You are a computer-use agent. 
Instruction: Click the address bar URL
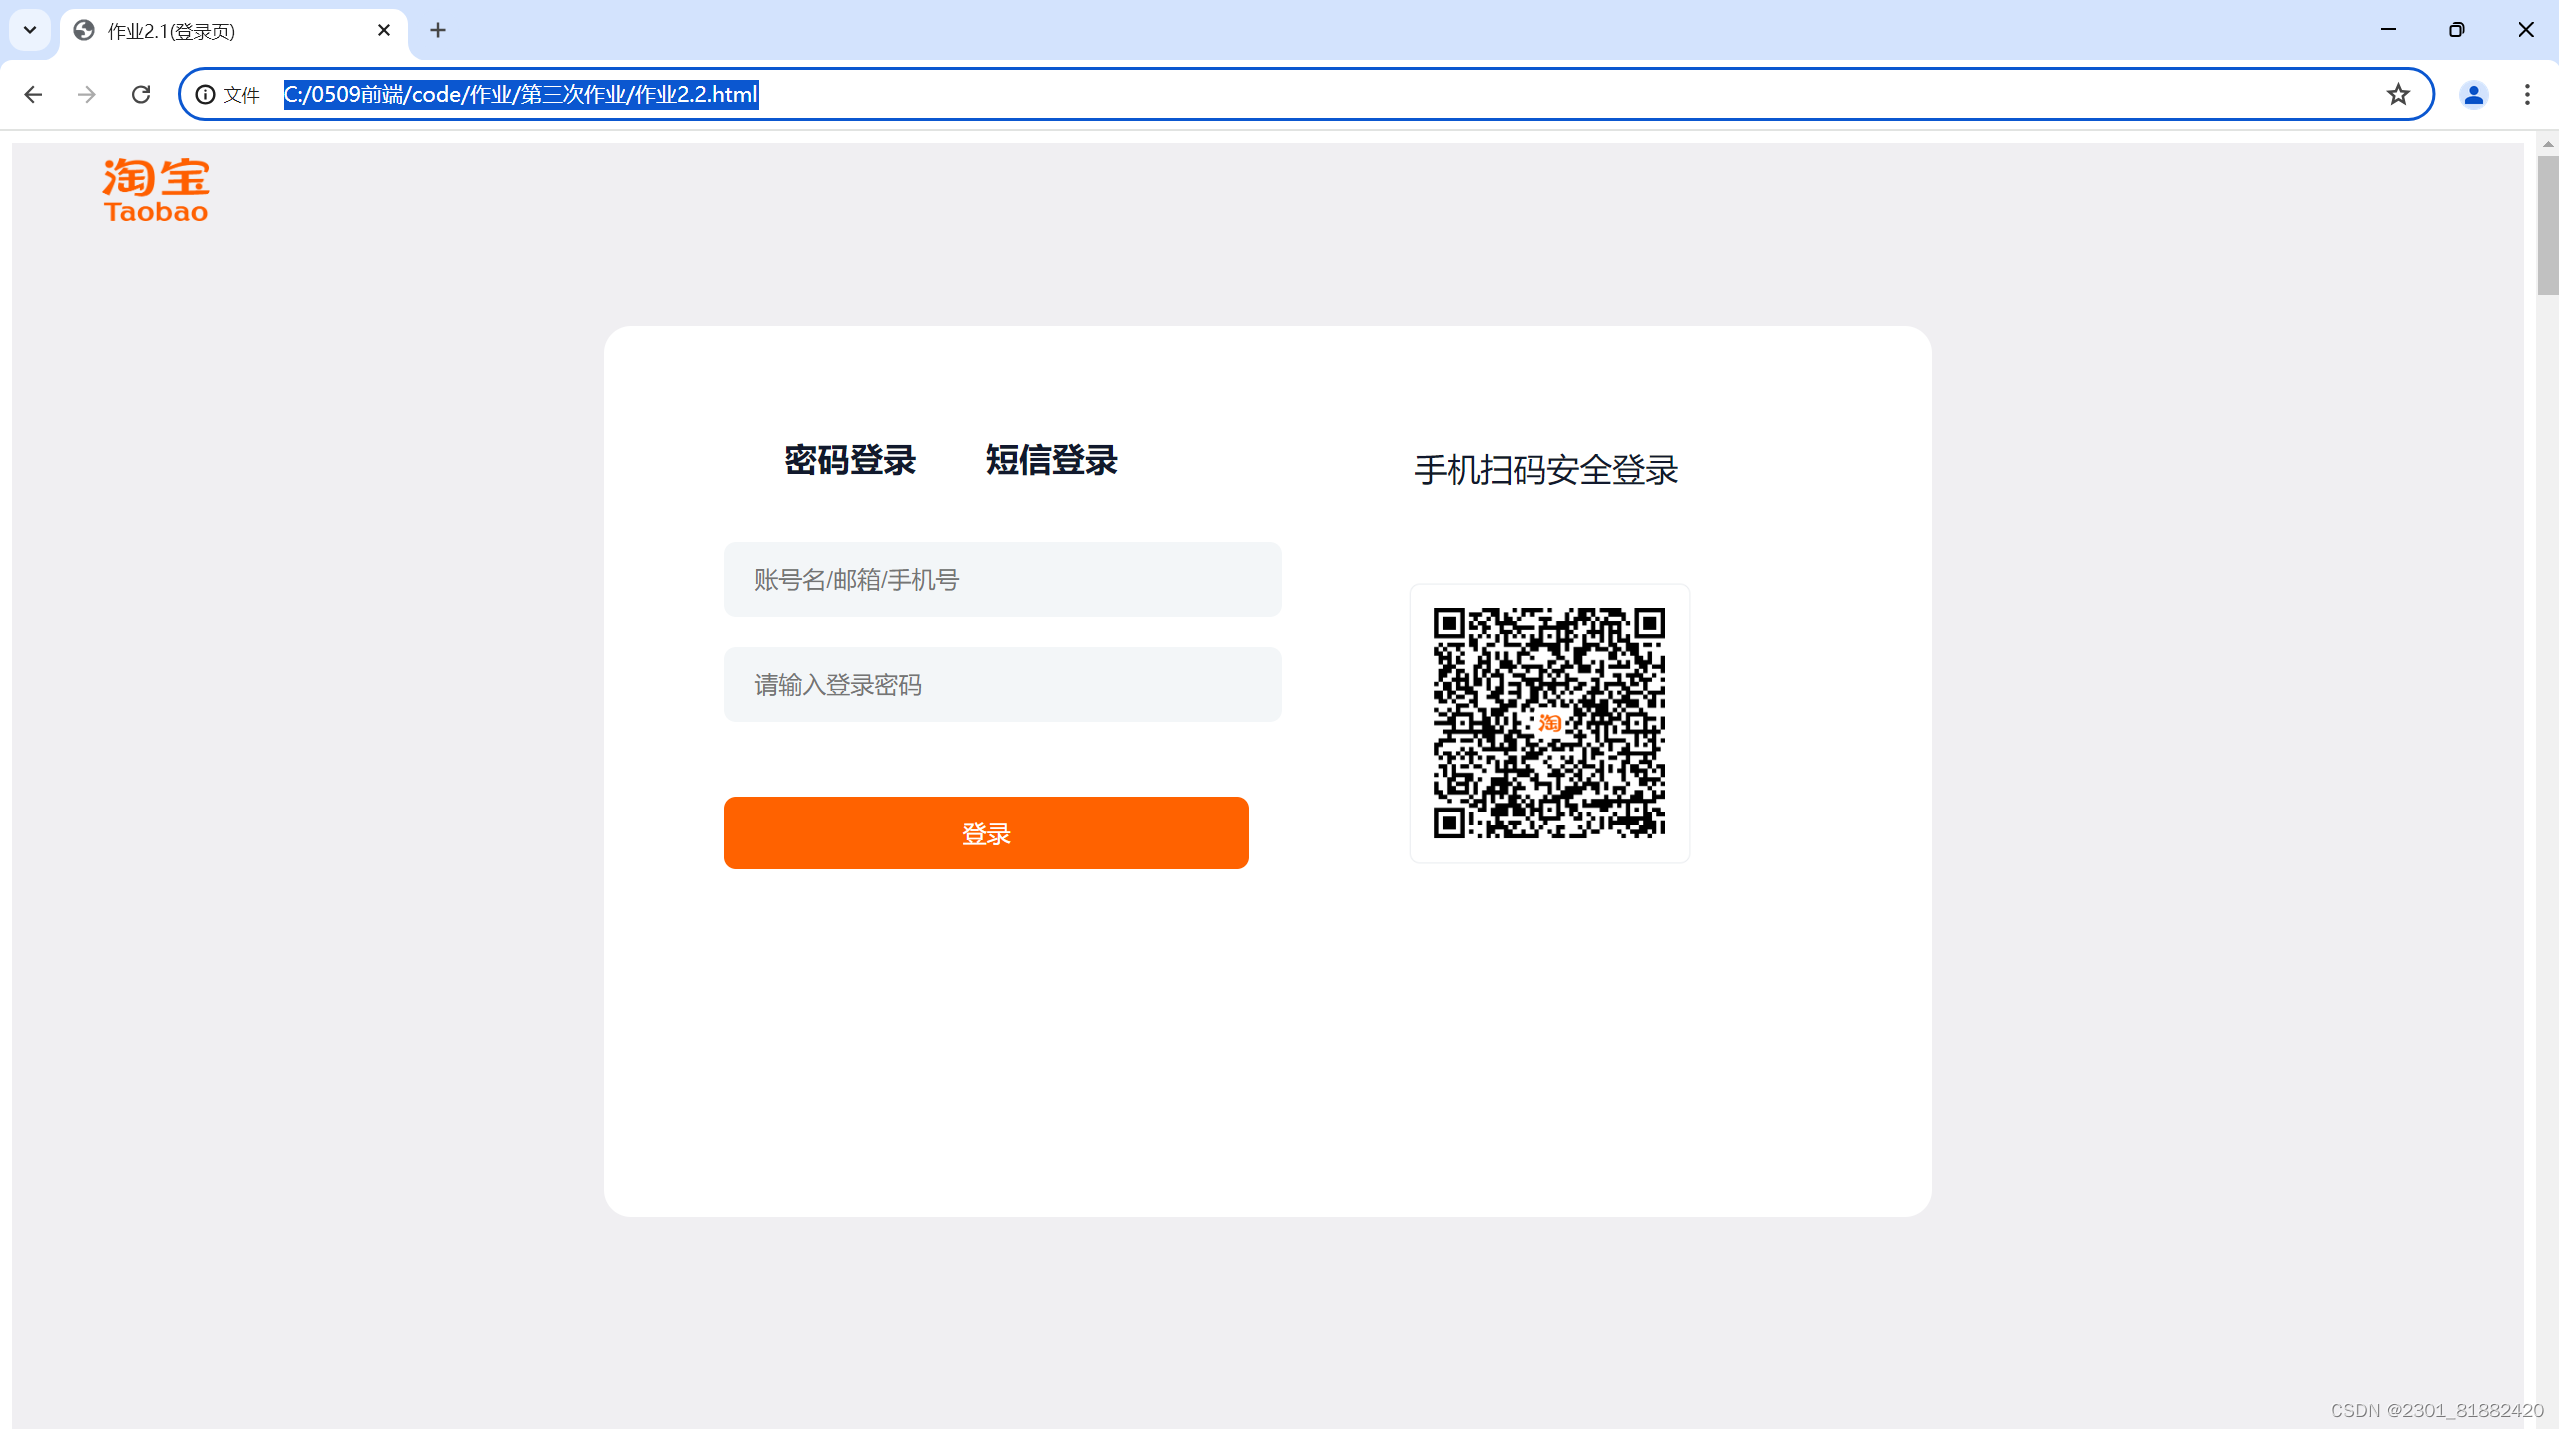(520, 94)
